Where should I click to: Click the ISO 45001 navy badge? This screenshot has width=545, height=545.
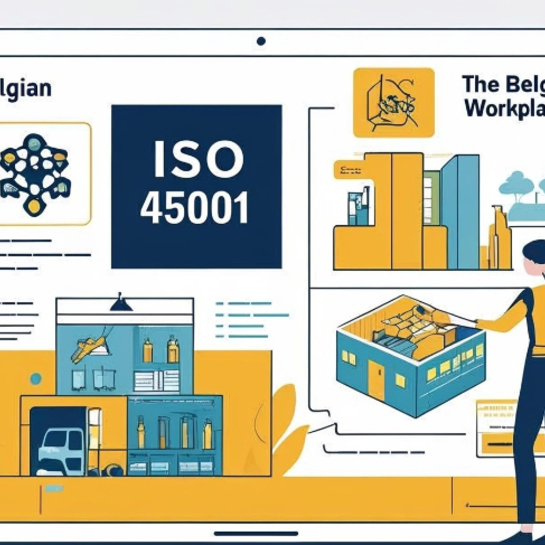coord(196,186)
